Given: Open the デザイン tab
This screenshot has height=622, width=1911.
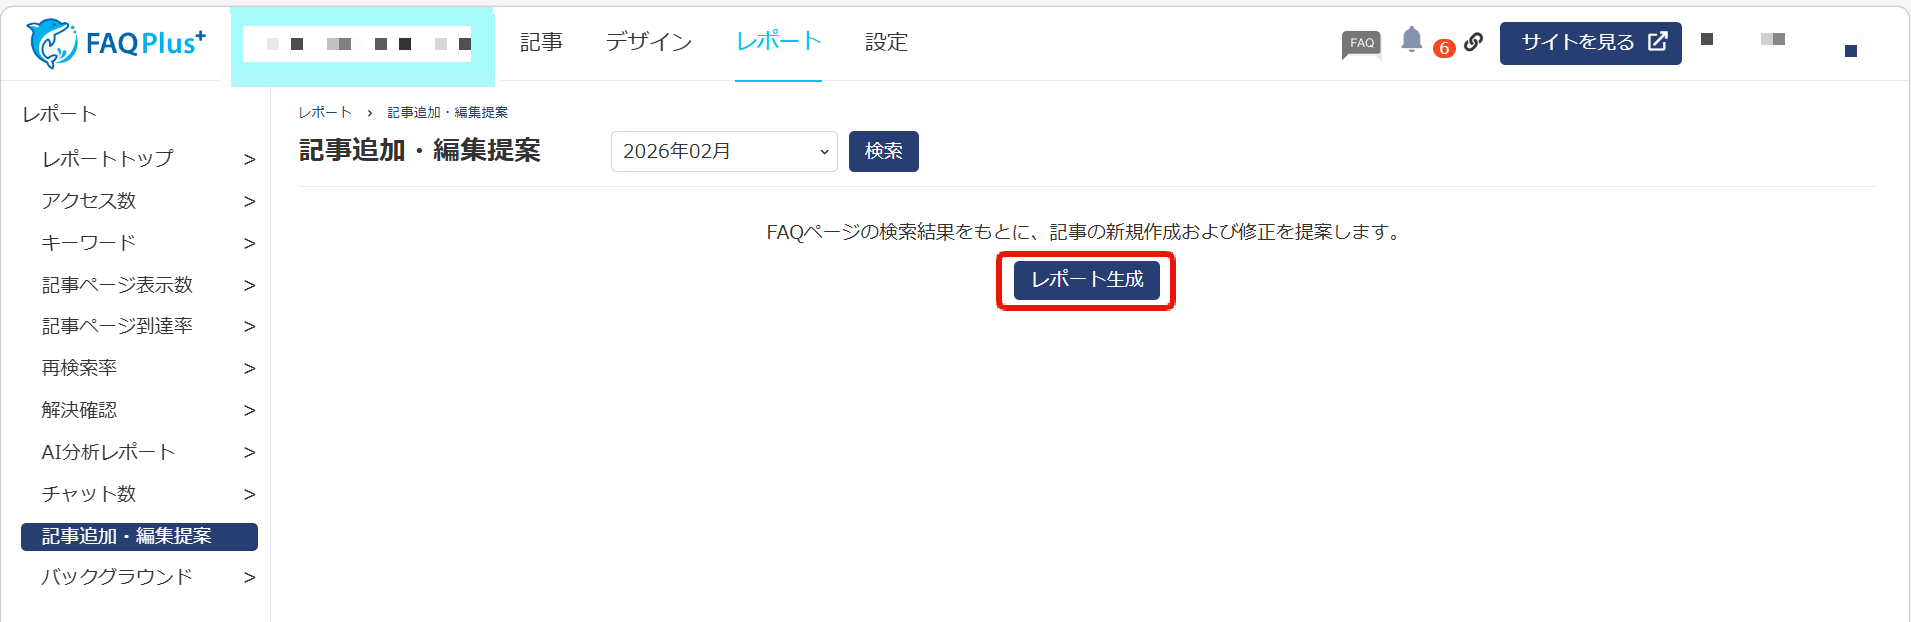Looking at the screenshot, I should 648,42.
